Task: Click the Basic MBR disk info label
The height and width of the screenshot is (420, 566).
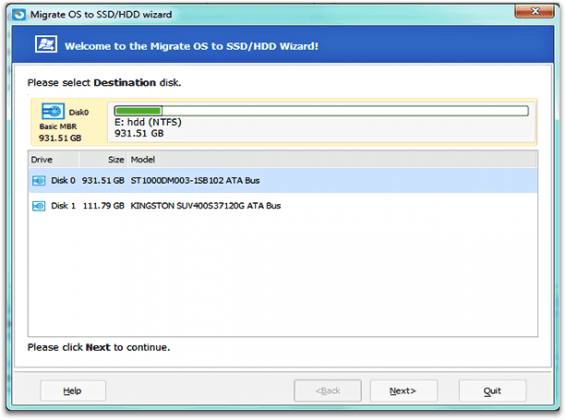Action: click(x=58, y=127)
